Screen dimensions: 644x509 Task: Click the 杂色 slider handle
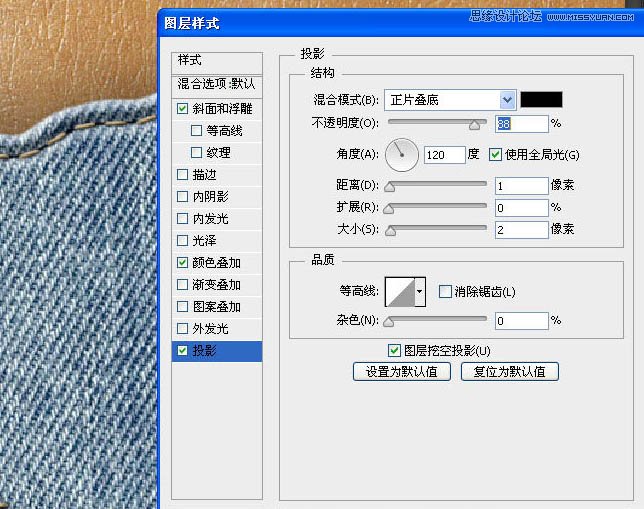click(389, 322)
